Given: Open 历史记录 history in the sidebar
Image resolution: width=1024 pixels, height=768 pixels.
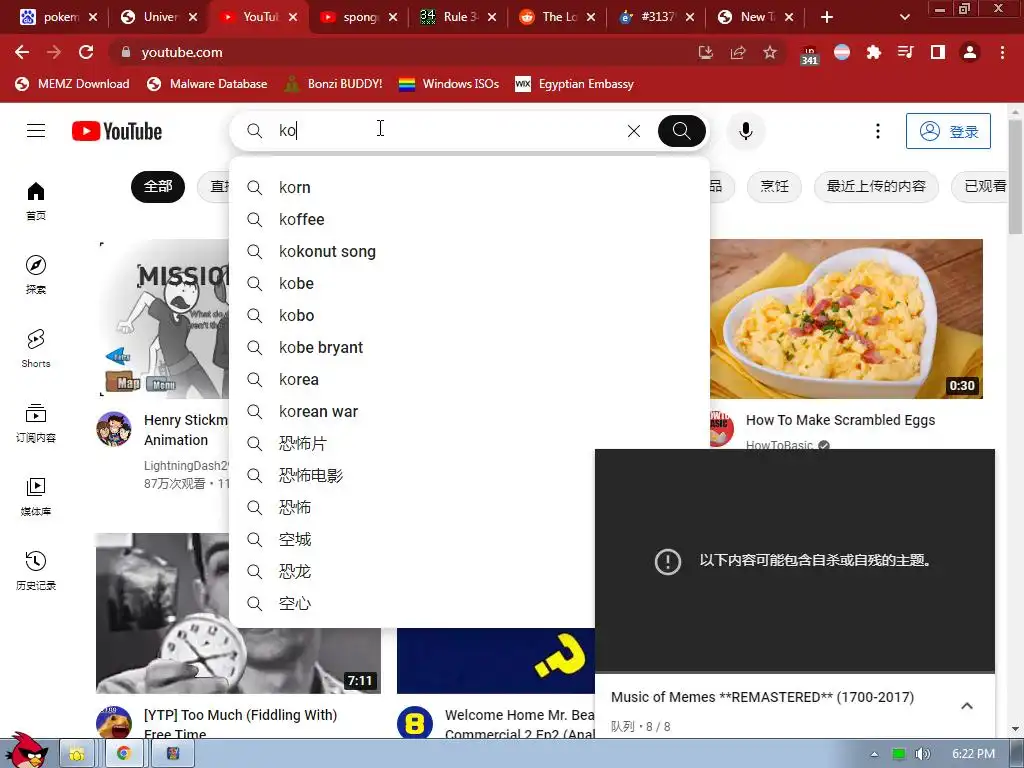Looking at the screenshot, I should (36, 571).
